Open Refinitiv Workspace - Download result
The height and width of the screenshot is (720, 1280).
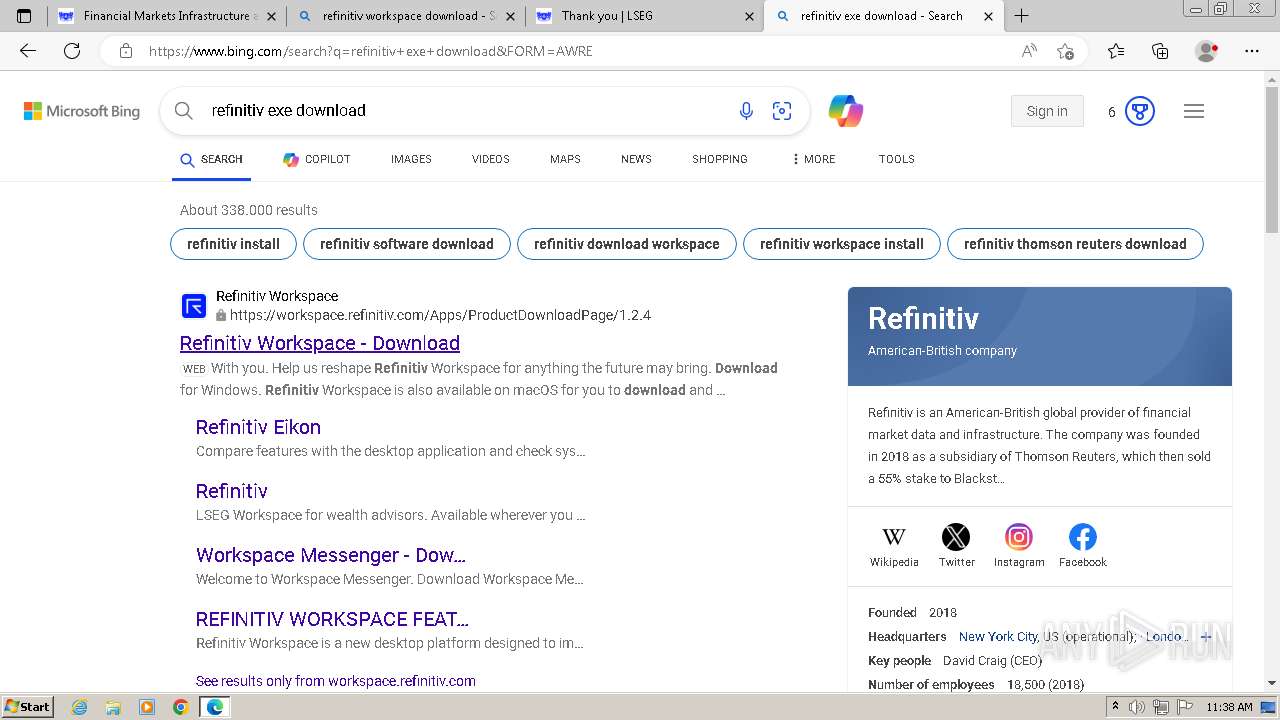320,343
